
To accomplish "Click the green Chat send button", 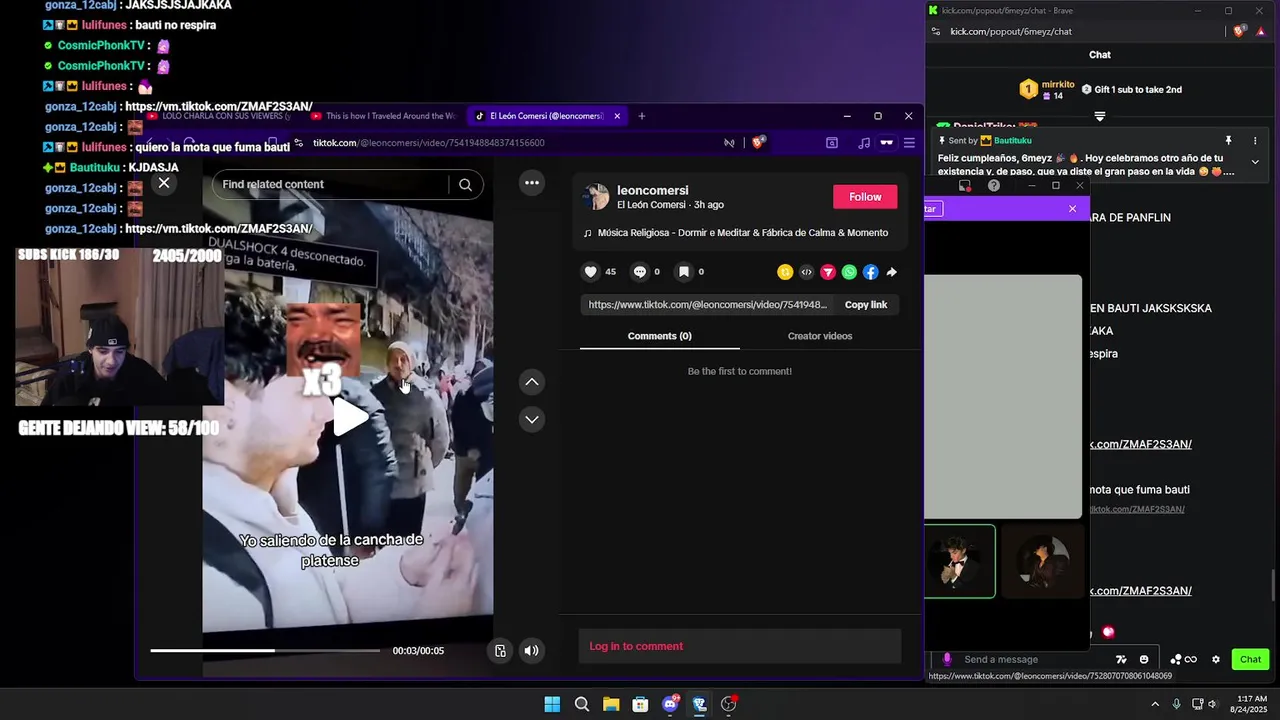I will 1251,659.
